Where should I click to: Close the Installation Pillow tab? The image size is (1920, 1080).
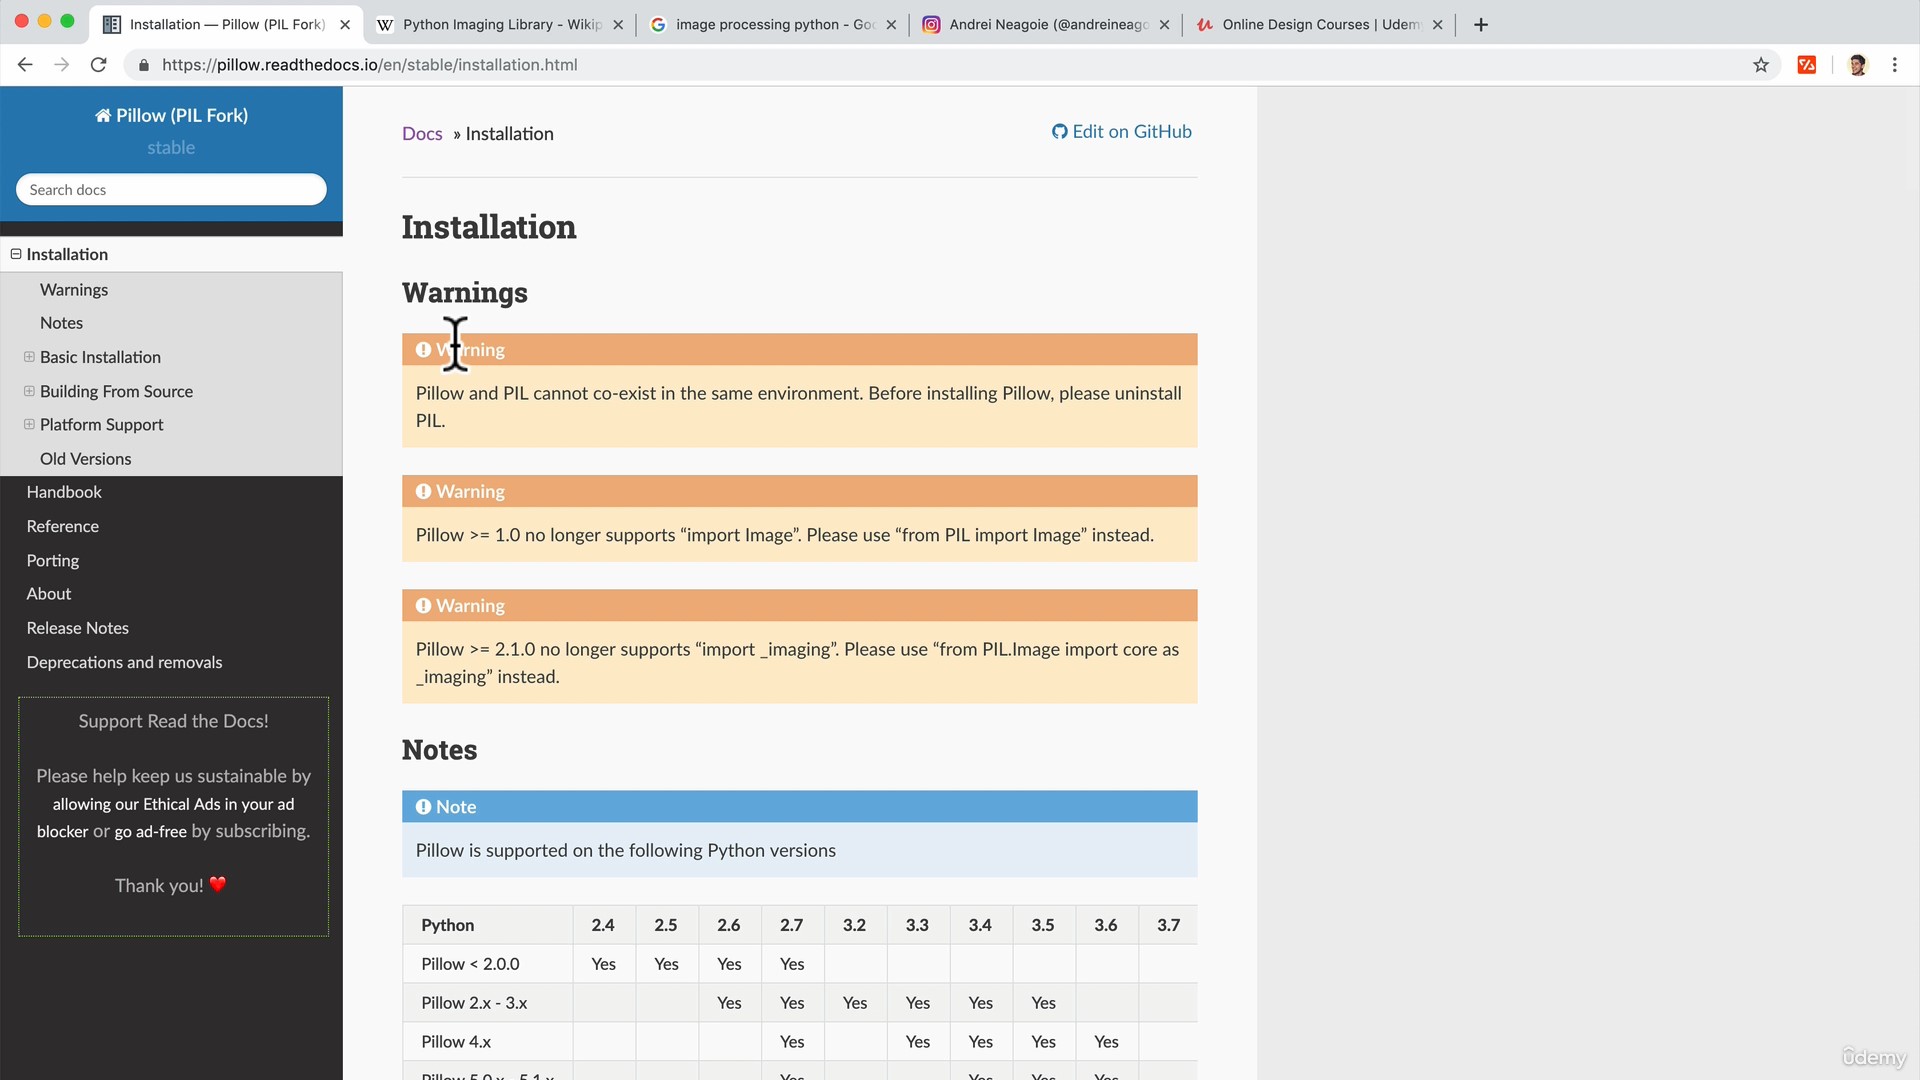coord(345,24)
